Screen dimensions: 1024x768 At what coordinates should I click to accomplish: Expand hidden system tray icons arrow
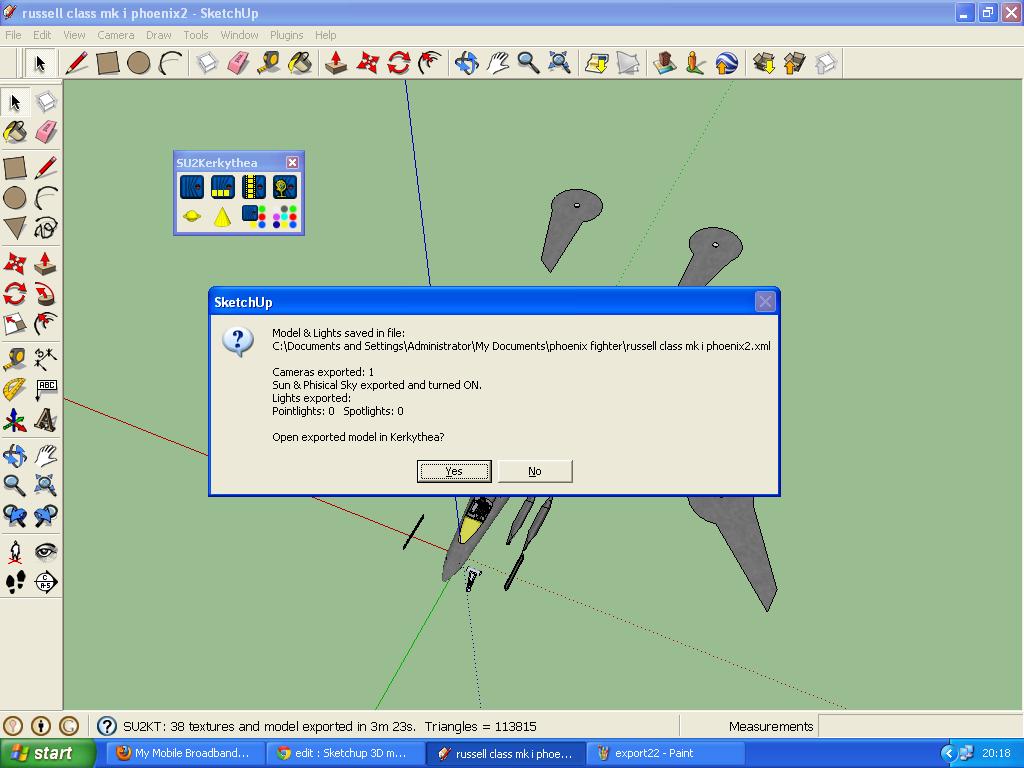click(x=948, y=754)
